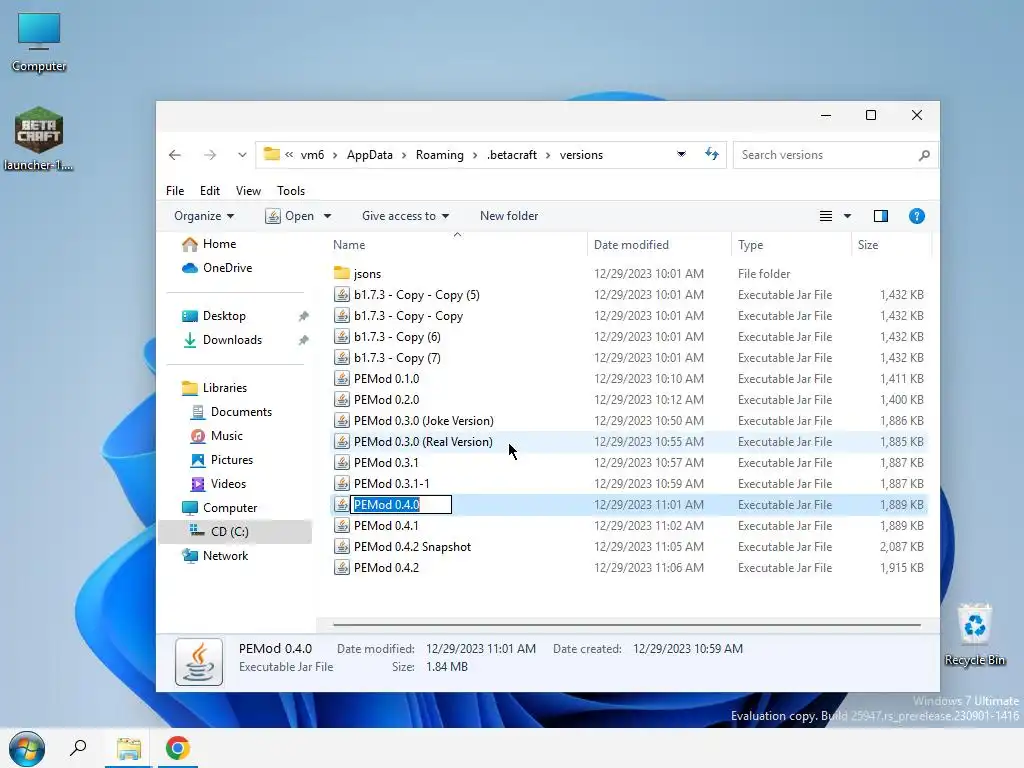This screenshot has width=1024, height=768.
Task: Select the PEMod 0.4.2 jar icon
Action: tap(342, 568)
